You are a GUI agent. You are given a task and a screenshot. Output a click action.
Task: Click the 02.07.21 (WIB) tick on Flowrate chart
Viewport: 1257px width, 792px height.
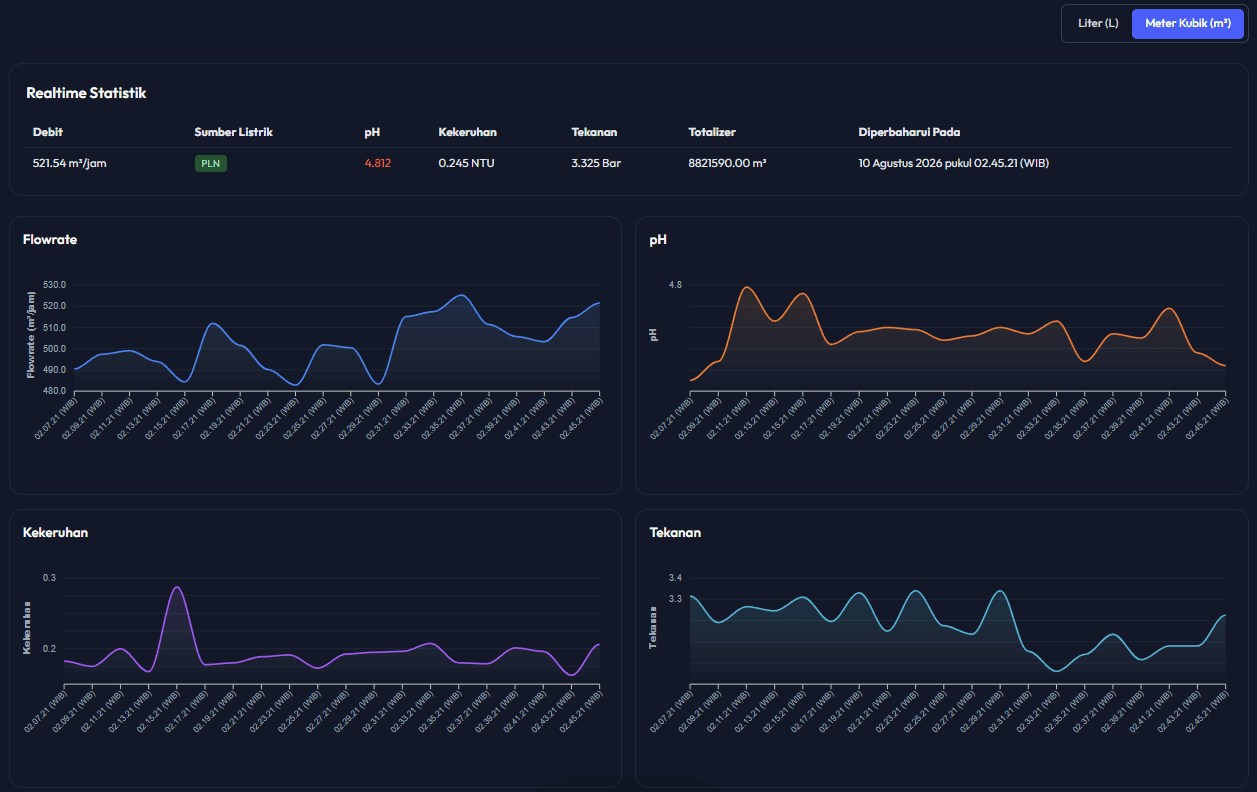tap(56, 420)
